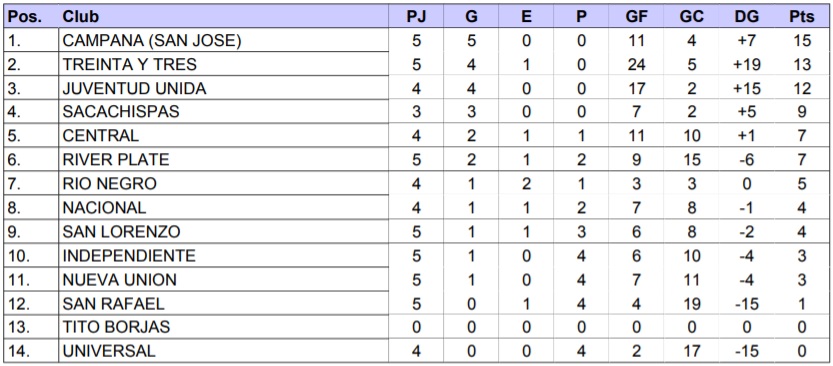This screenshot has height=366, width=833.
Task: Select the Pts column header
Action: pos(801,16)
